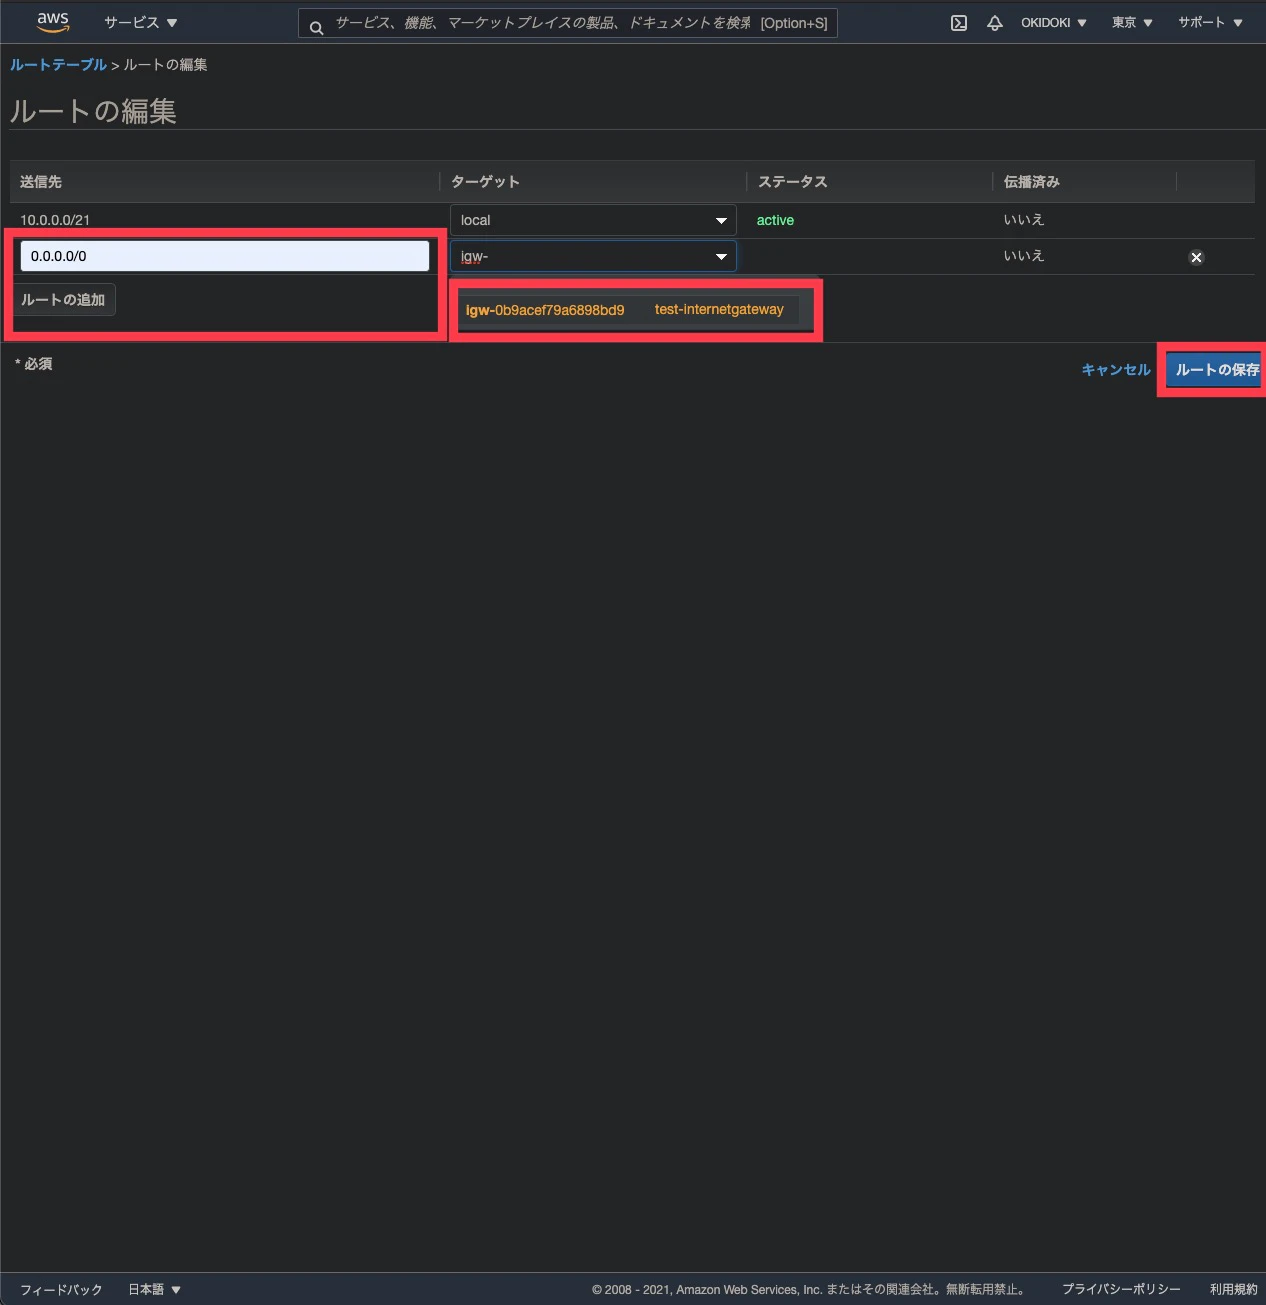Open the CloudShell terminal icon
Viewport: 1266px width, 1305px height.
click(x=959, y=23)
